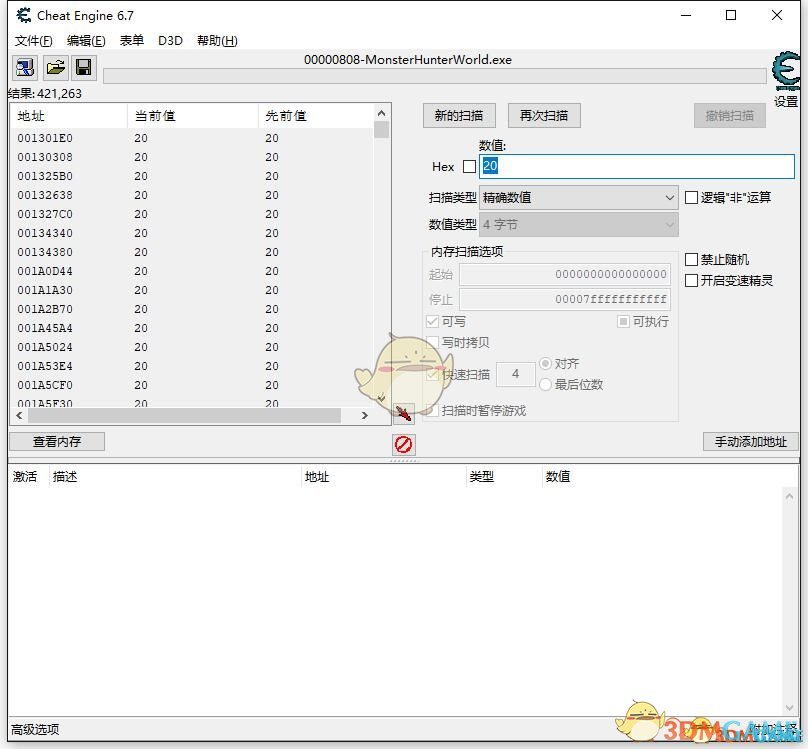
Task: Click the 再次扫描 button
Action: 544,115
